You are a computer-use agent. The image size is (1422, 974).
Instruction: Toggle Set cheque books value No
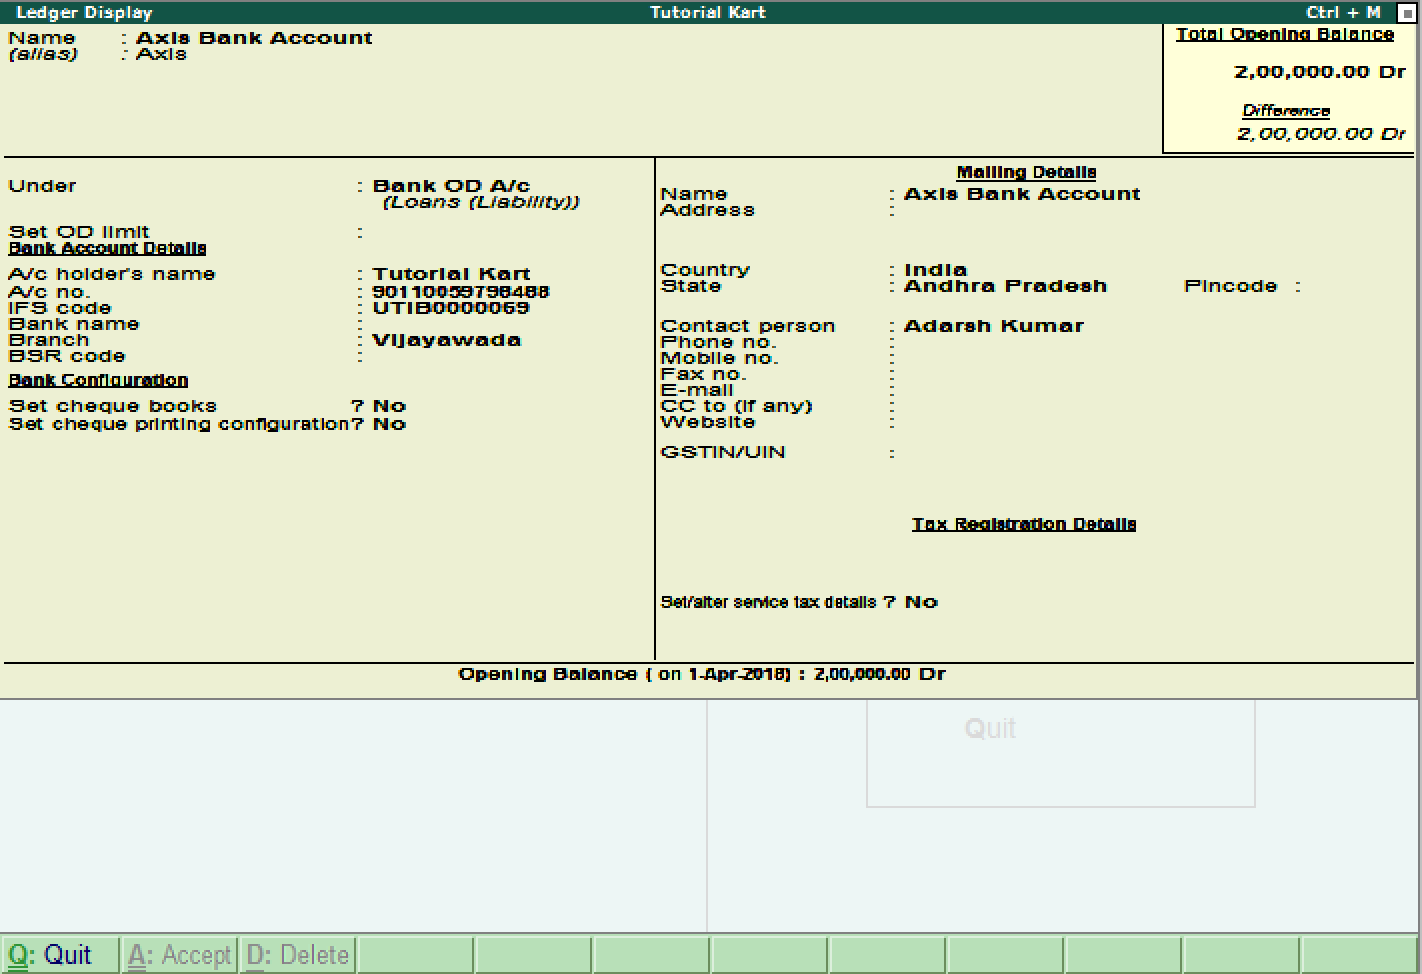[x=389, y=406]
